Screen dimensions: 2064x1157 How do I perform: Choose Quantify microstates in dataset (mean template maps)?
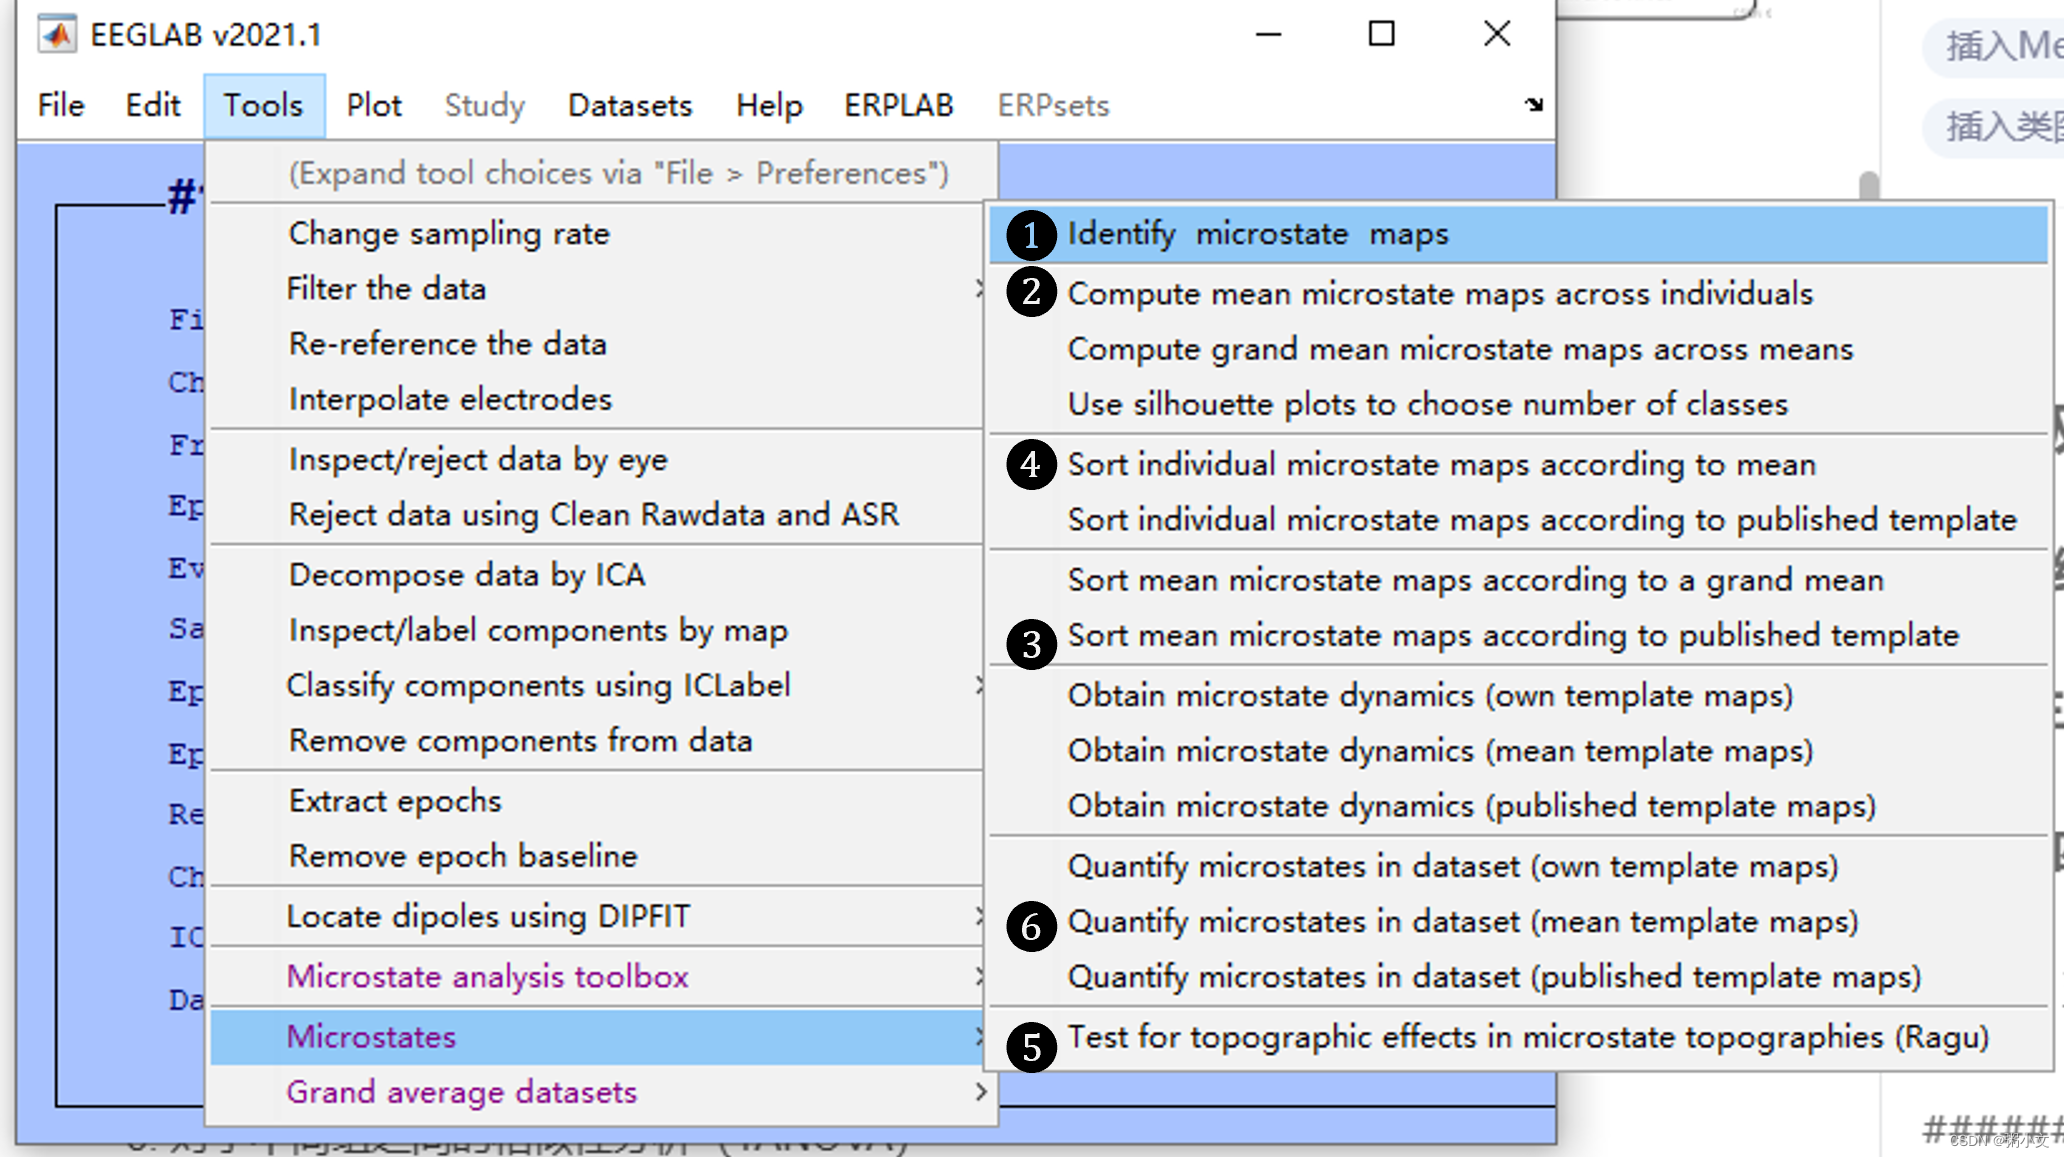pyautogui.click(x=1518, y=922)
